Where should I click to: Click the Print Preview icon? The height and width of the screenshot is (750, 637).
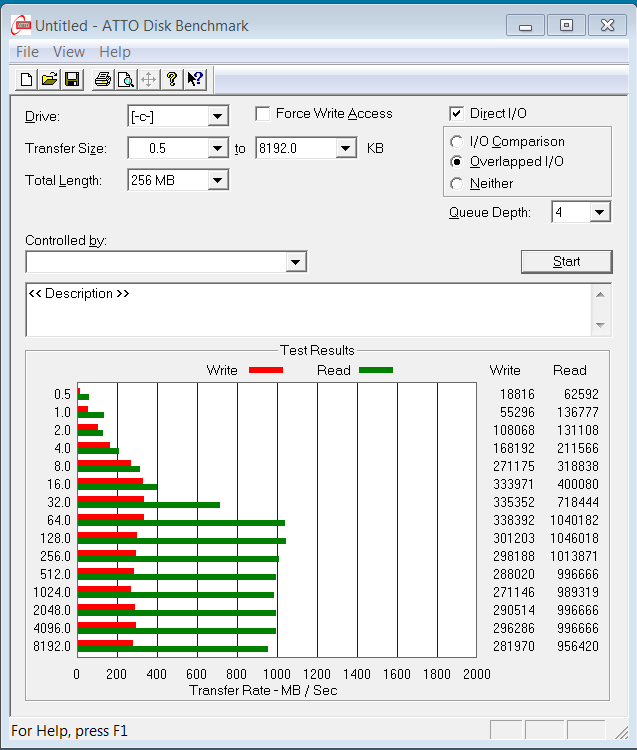click(126, 79)
